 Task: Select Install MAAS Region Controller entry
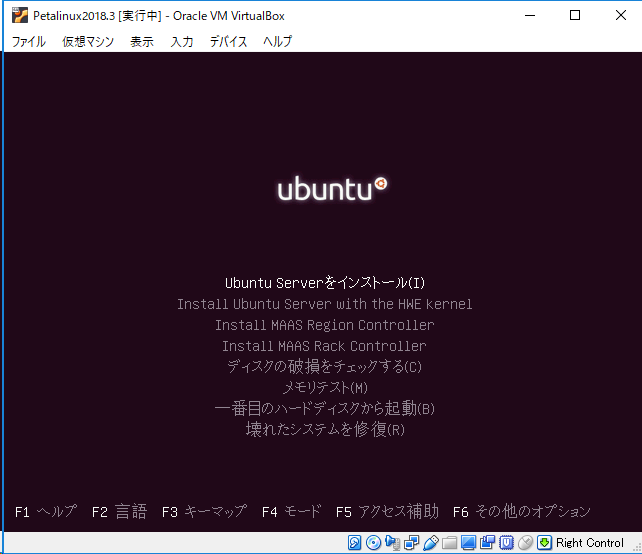point(325,325)
